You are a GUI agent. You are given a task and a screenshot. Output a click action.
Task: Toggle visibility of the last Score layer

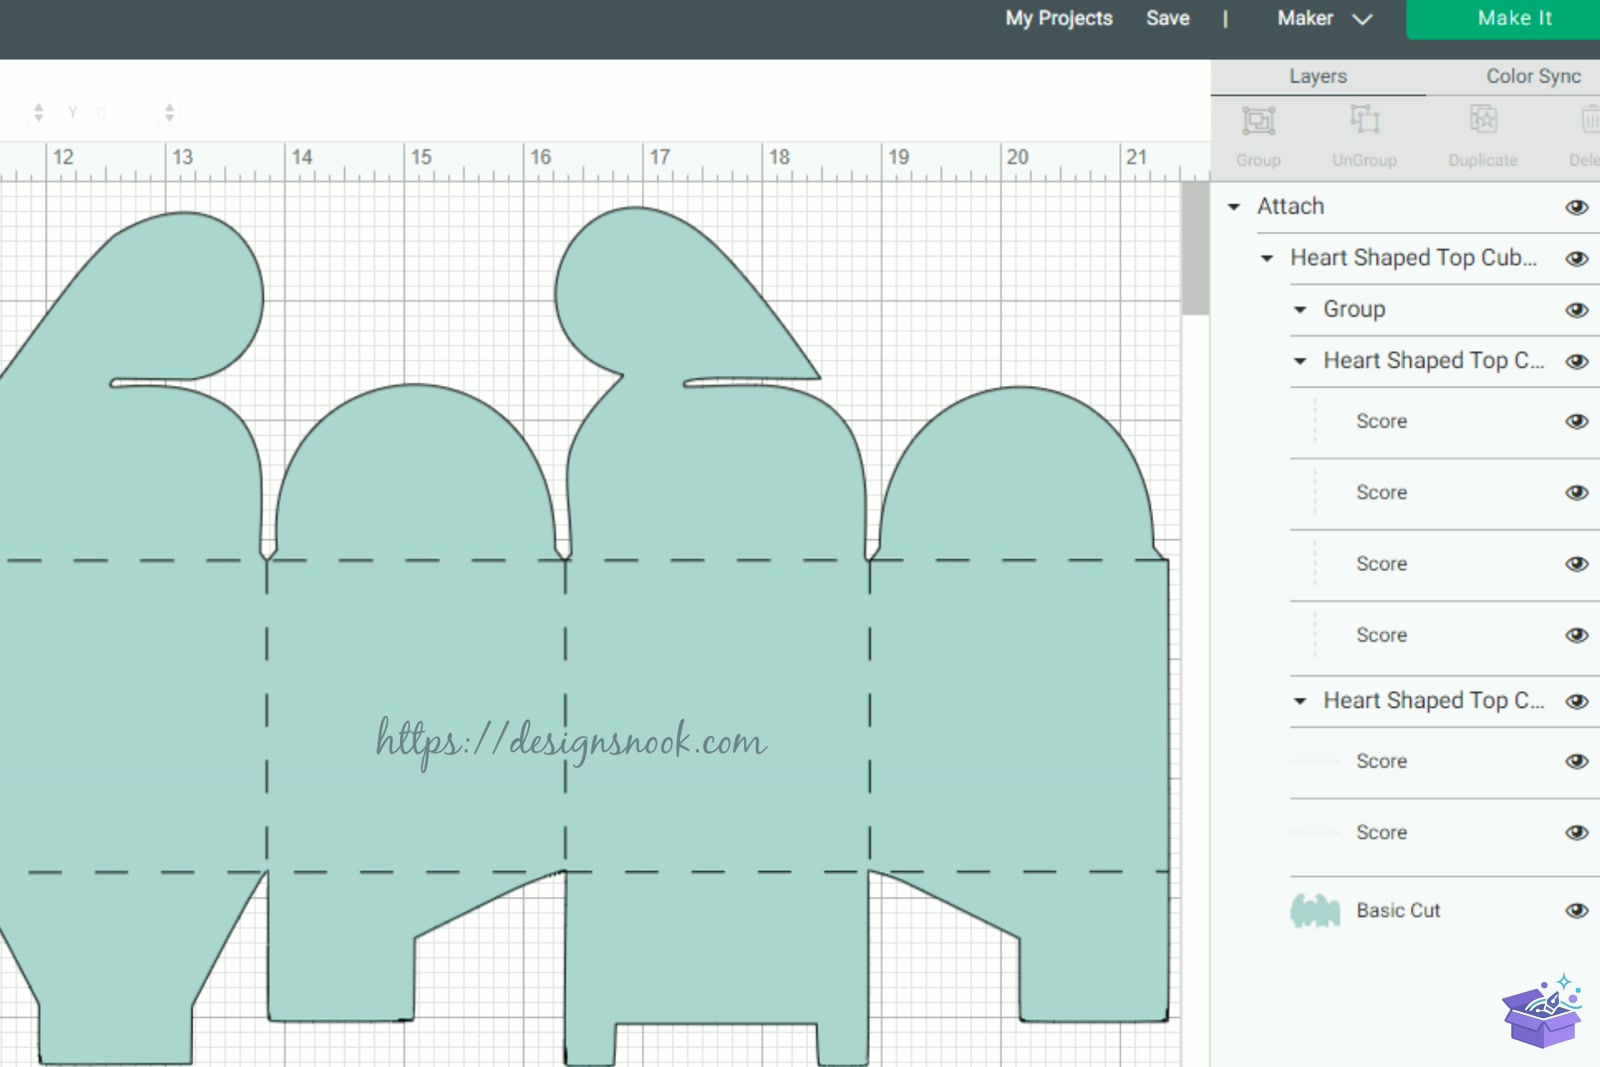pyautogui.click(x=1577, y=832)
